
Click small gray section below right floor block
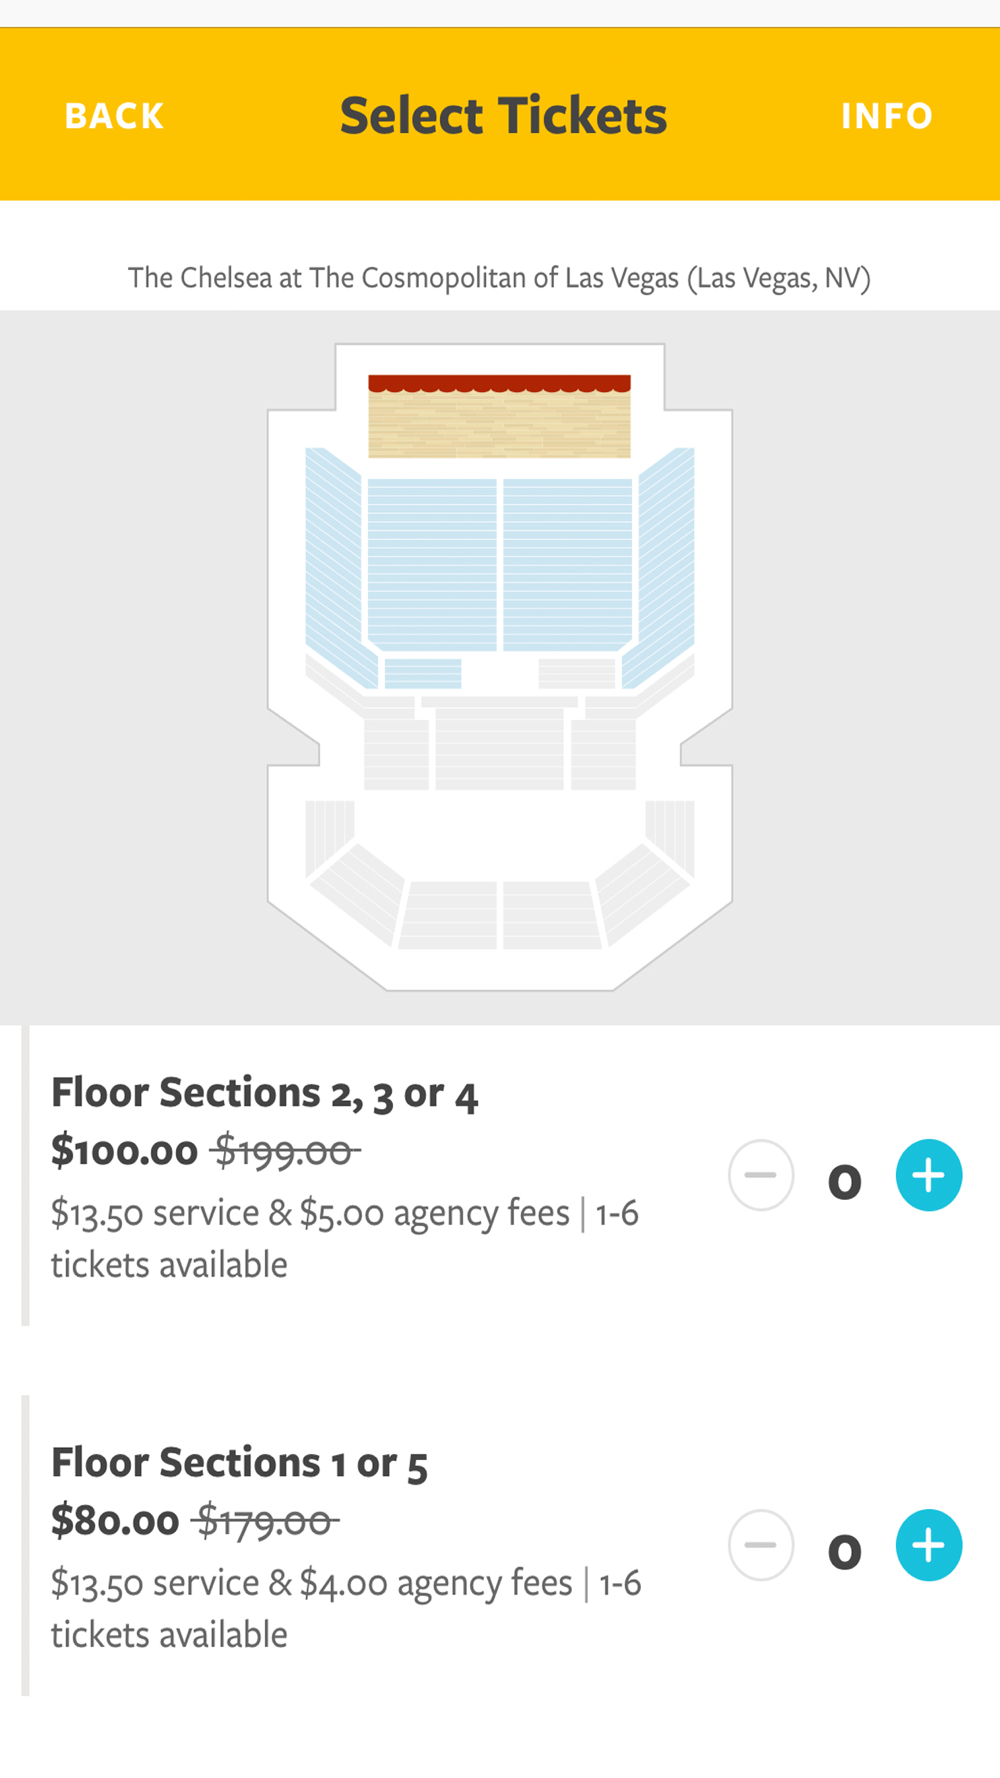click(x=577, y=673)
